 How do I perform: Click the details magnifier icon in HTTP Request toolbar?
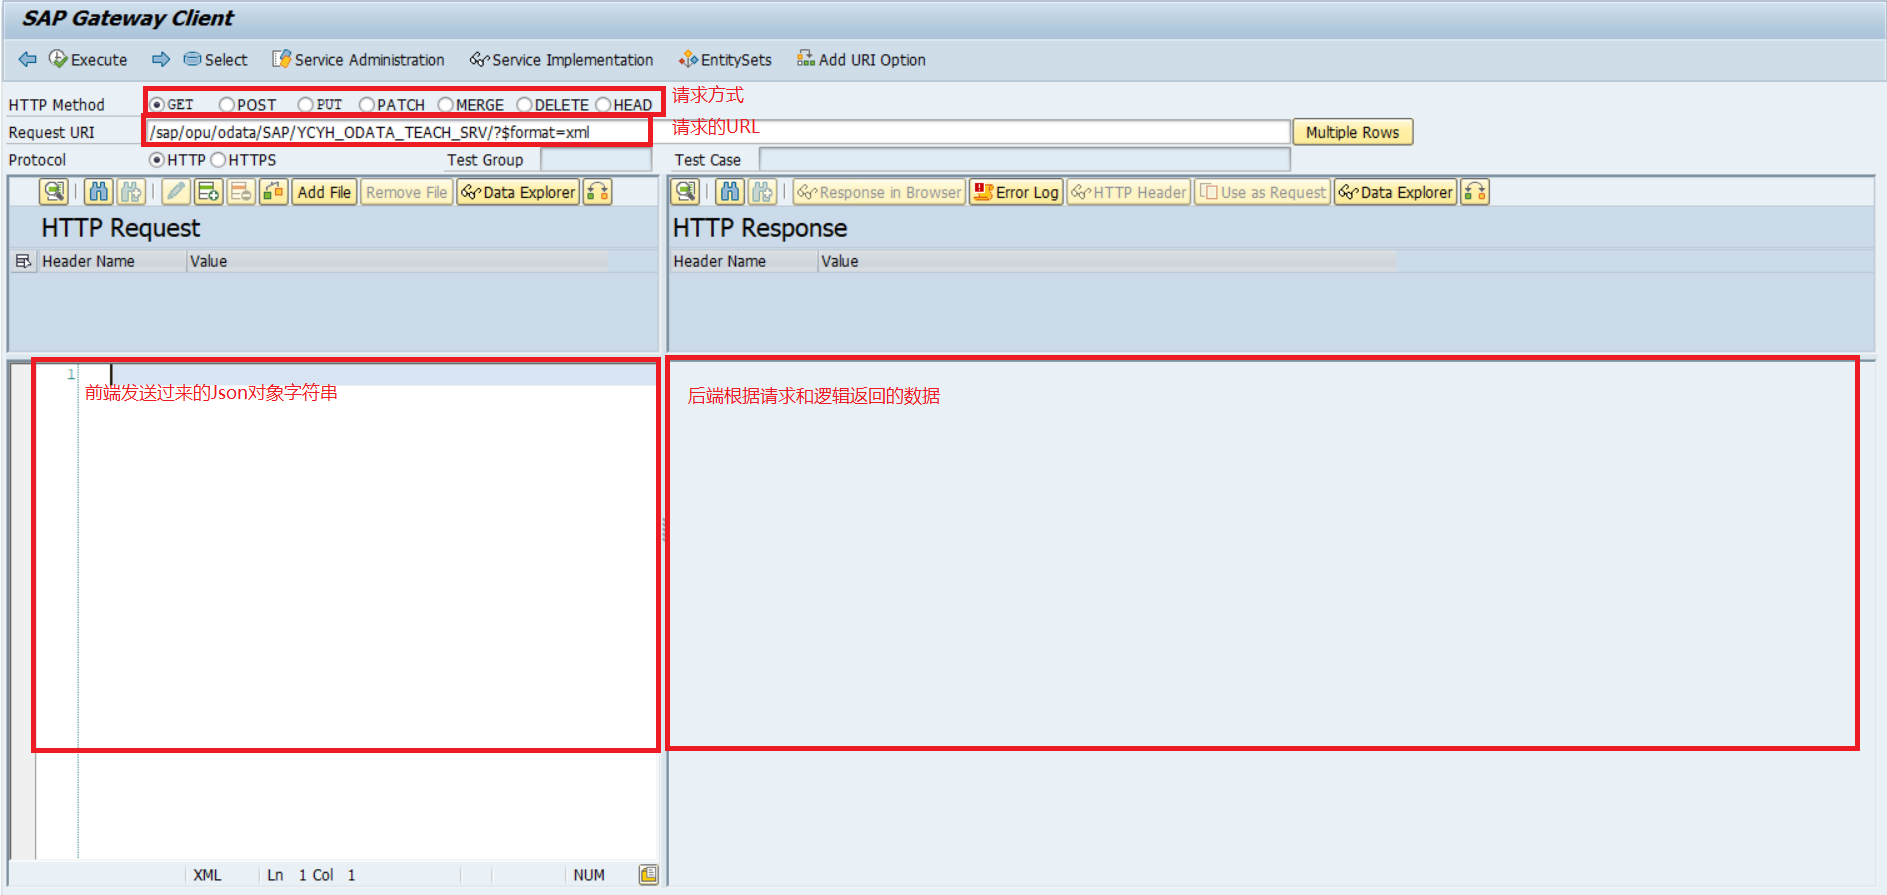pyautogui.click(x=54, y=192)
